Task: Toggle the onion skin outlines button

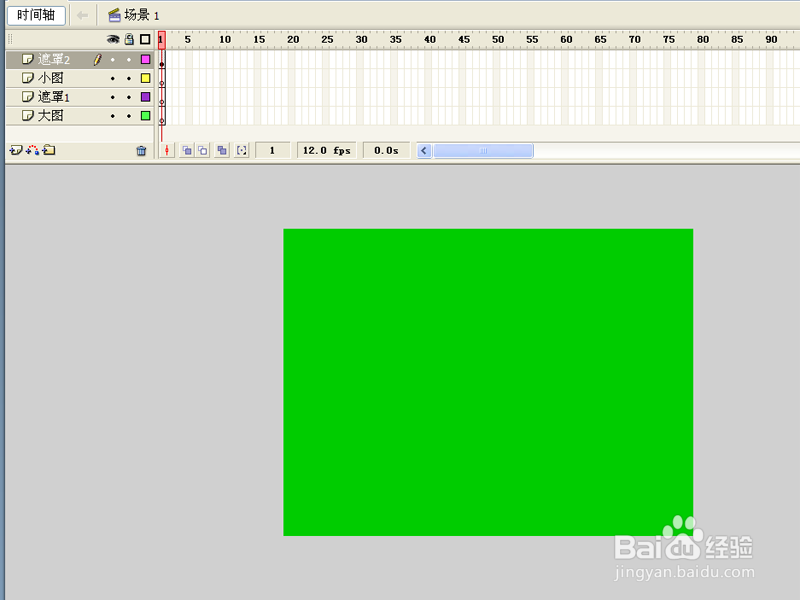Action: coord(203,151)
